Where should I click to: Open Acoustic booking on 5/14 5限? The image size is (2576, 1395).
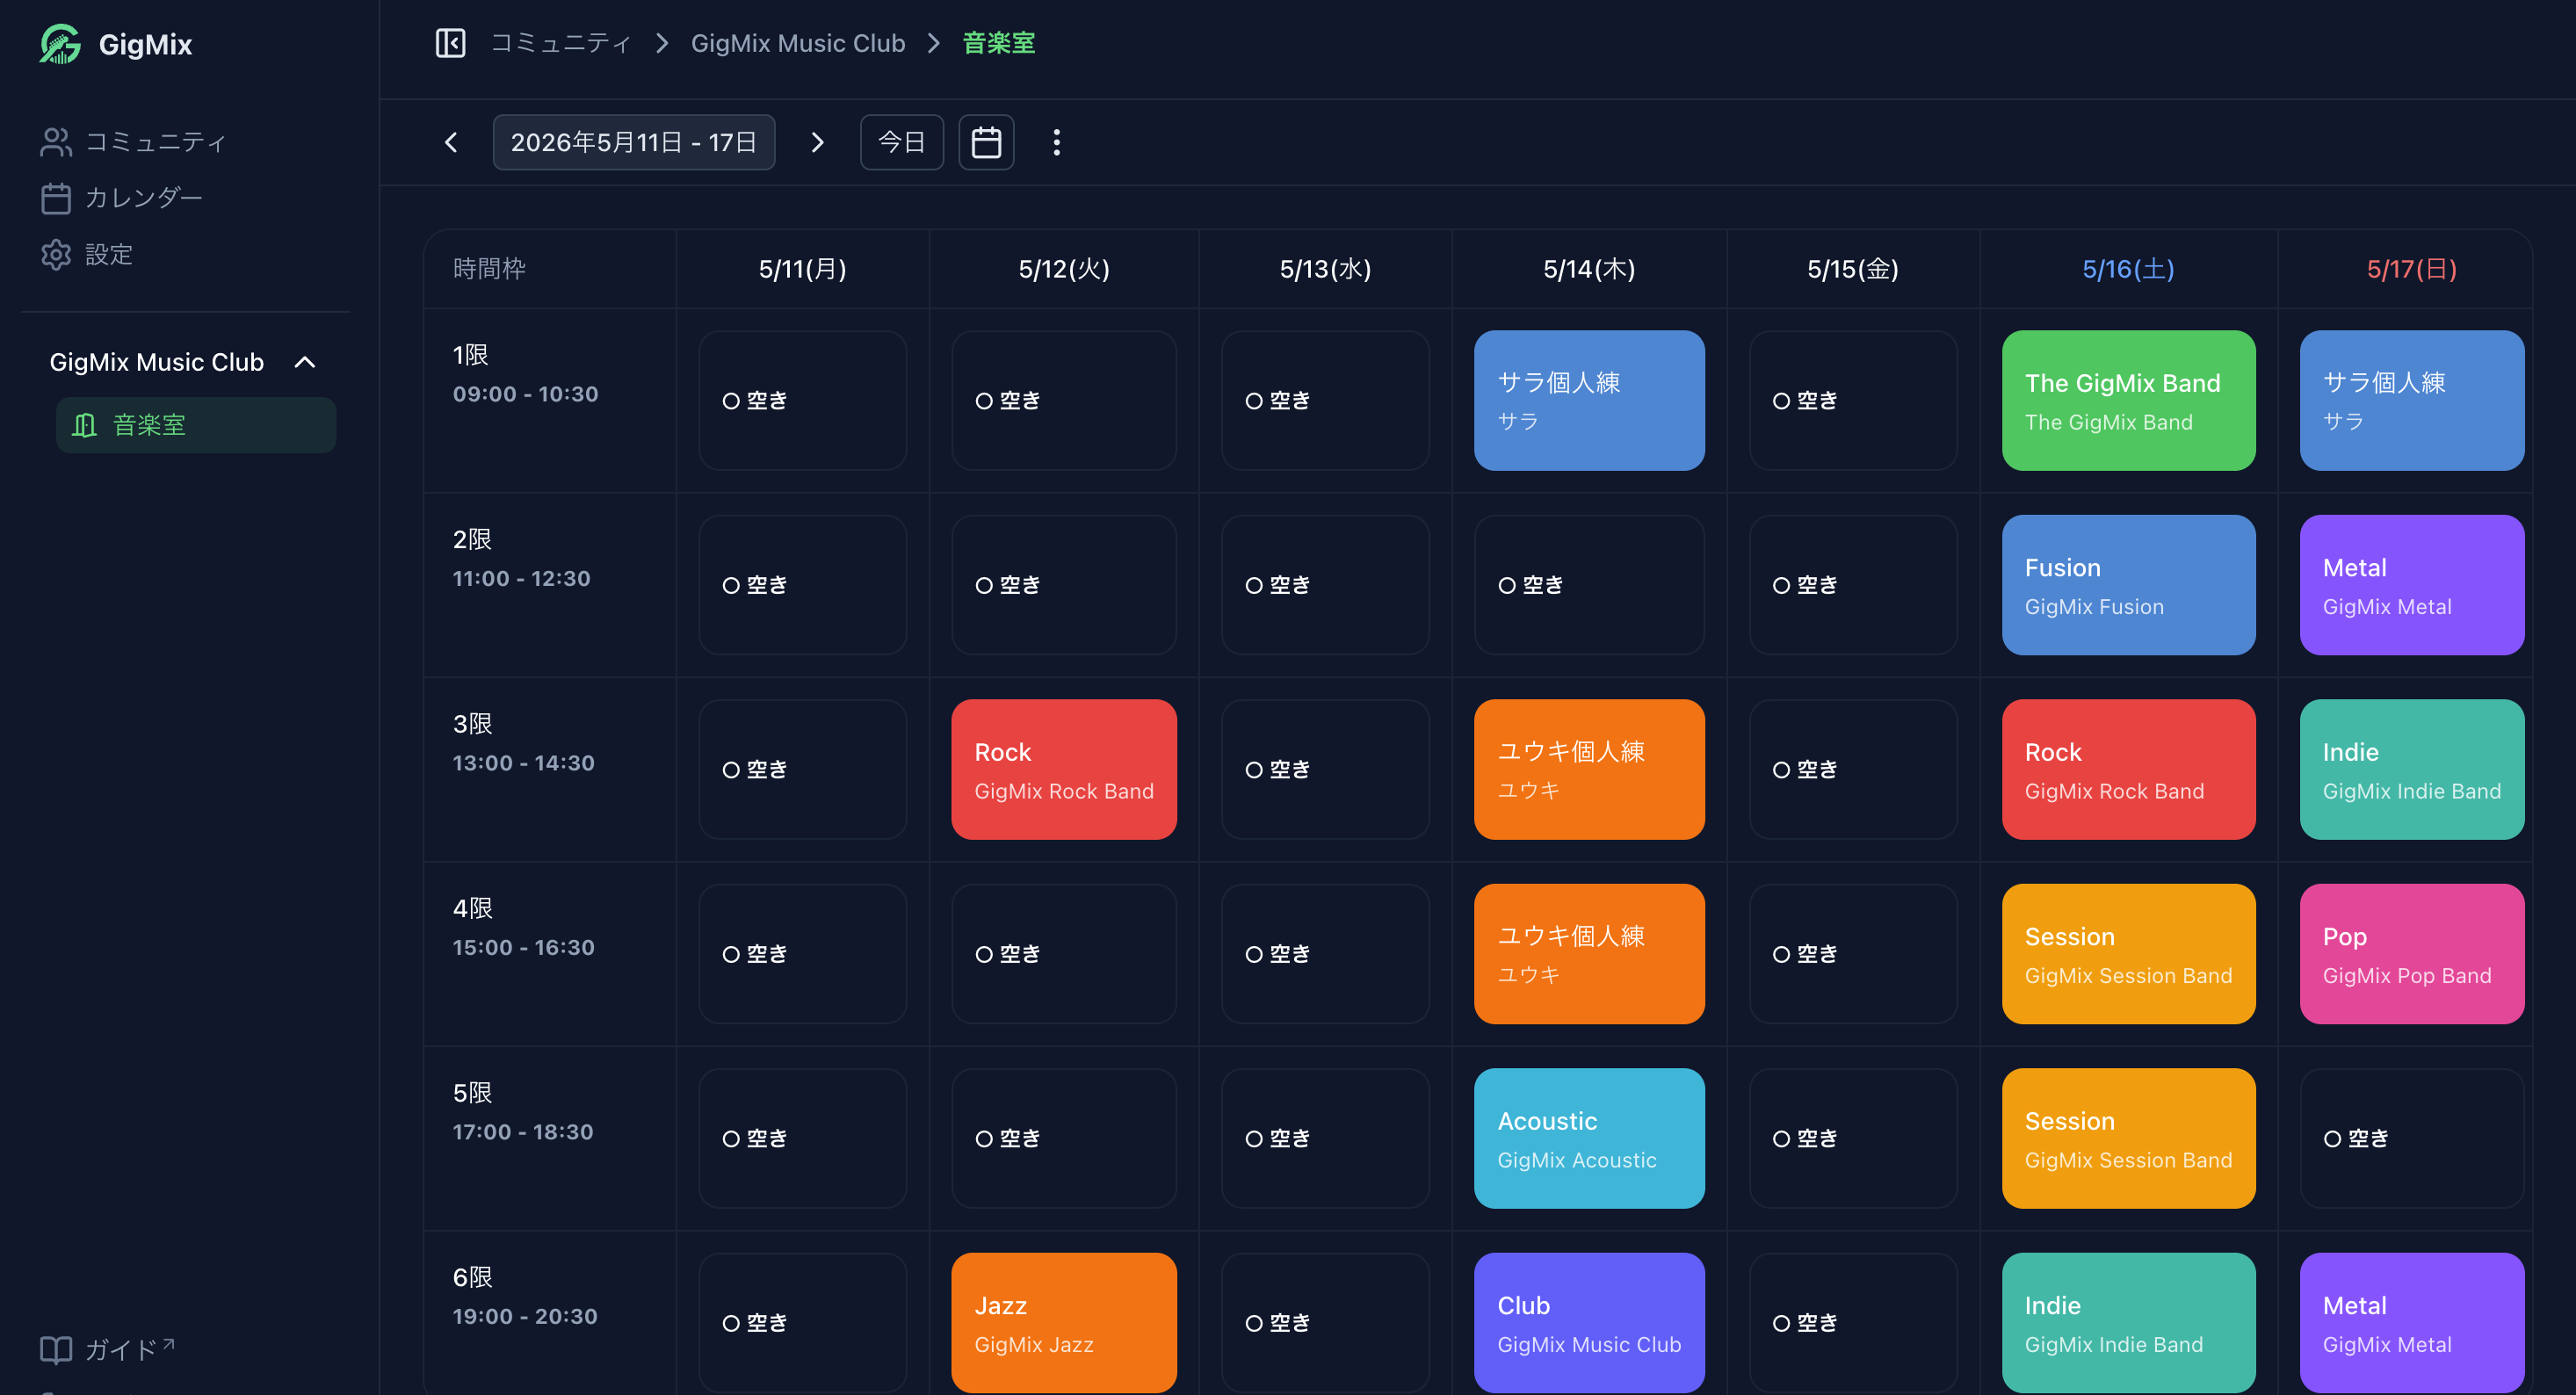(x=1589, y=1138)
